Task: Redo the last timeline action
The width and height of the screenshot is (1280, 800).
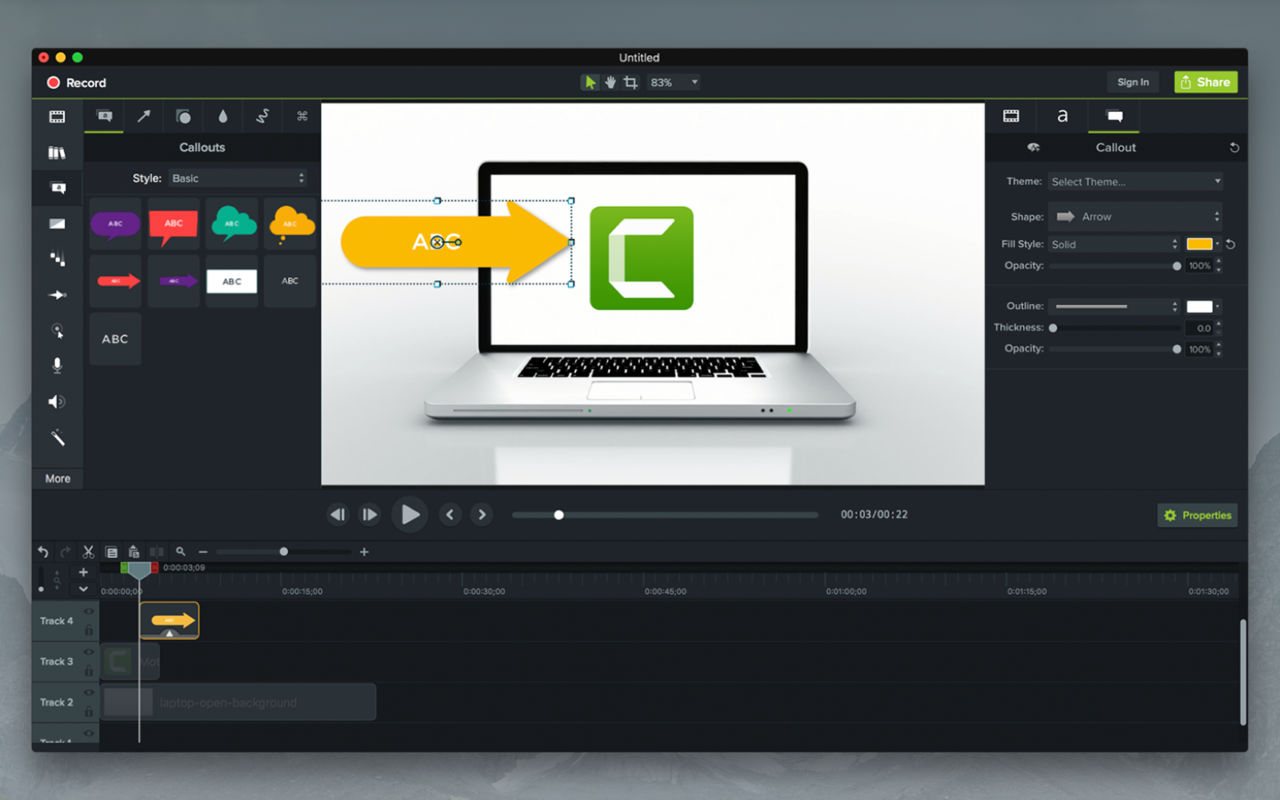Action: point(65,551)
